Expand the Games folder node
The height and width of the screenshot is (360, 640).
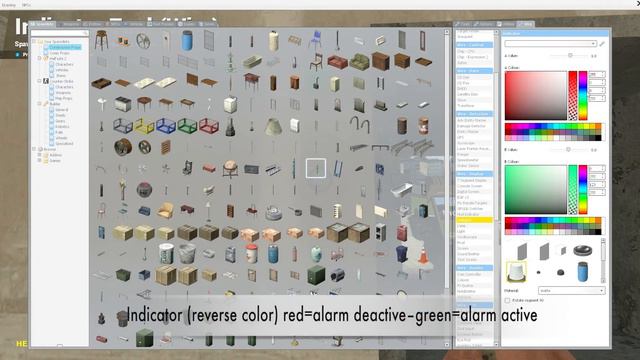click(40, 160)
